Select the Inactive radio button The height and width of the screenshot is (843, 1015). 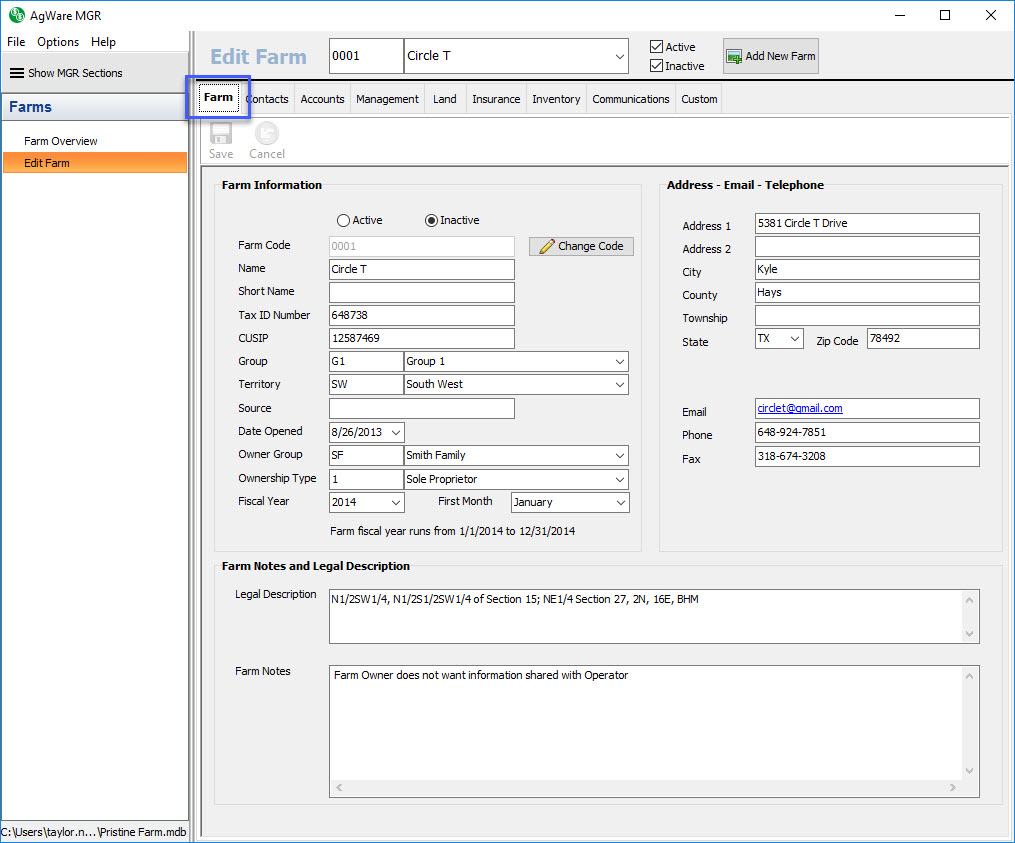click(x=432, y=220)
